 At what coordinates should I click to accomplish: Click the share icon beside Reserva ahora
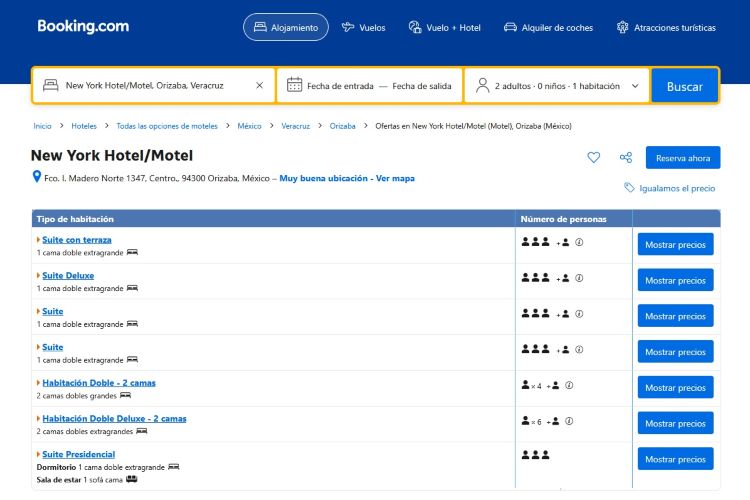pos(626,158)
